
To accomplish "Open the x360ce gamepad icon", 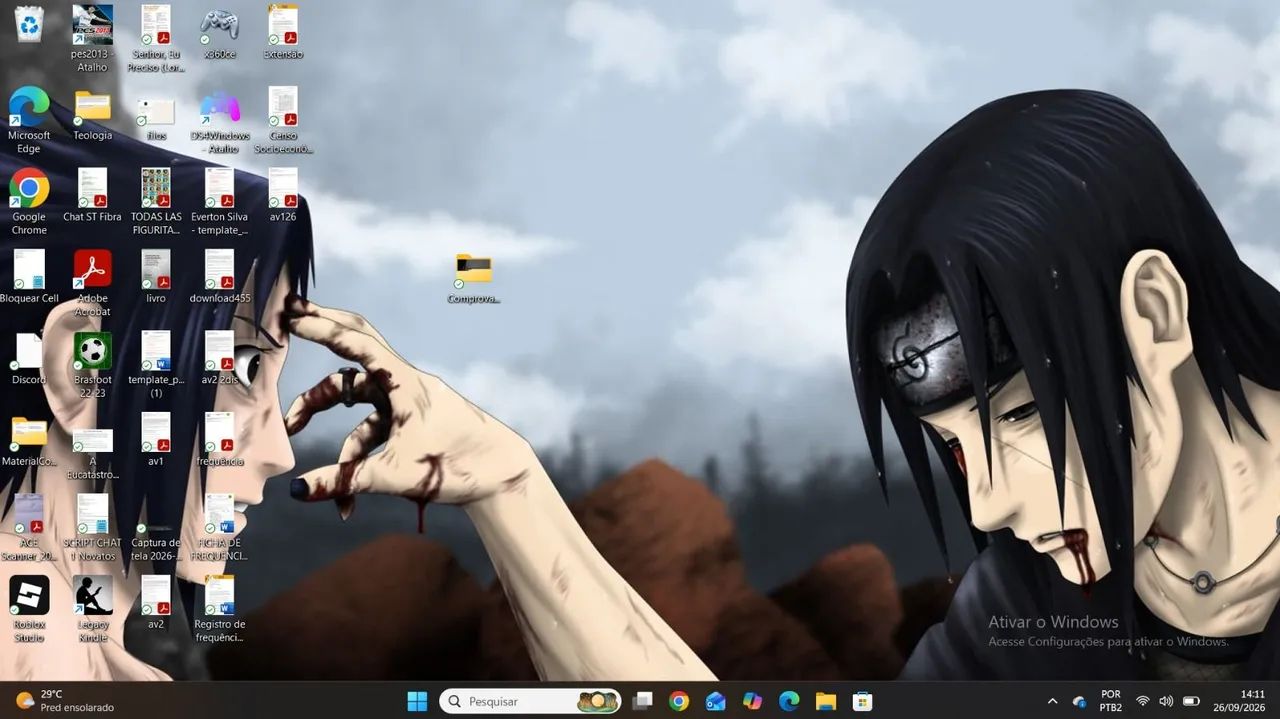I will pos(219,32).
